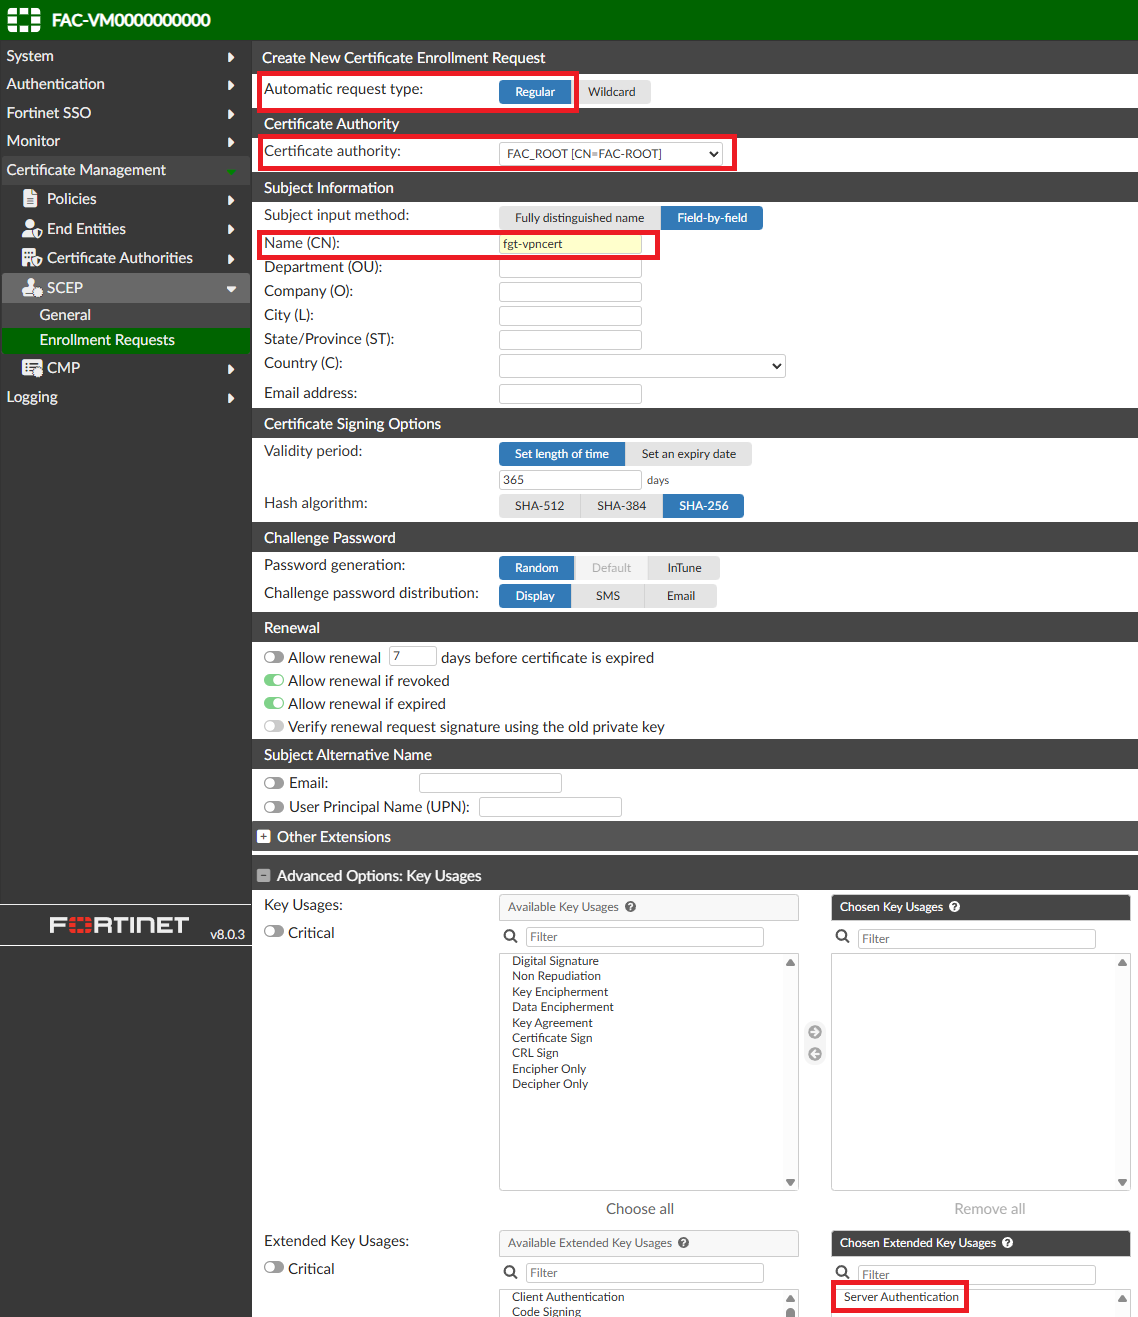Click left arrow to remove chosen key usage
Screen dimensions: 1138x1317
(815, 1054)
